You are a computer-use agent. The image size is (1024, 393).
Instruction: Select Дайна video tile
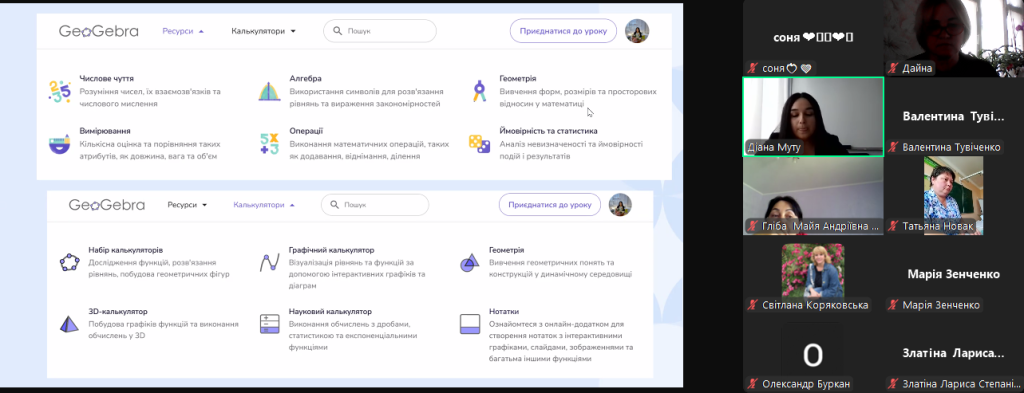click(x=953, y=38)
